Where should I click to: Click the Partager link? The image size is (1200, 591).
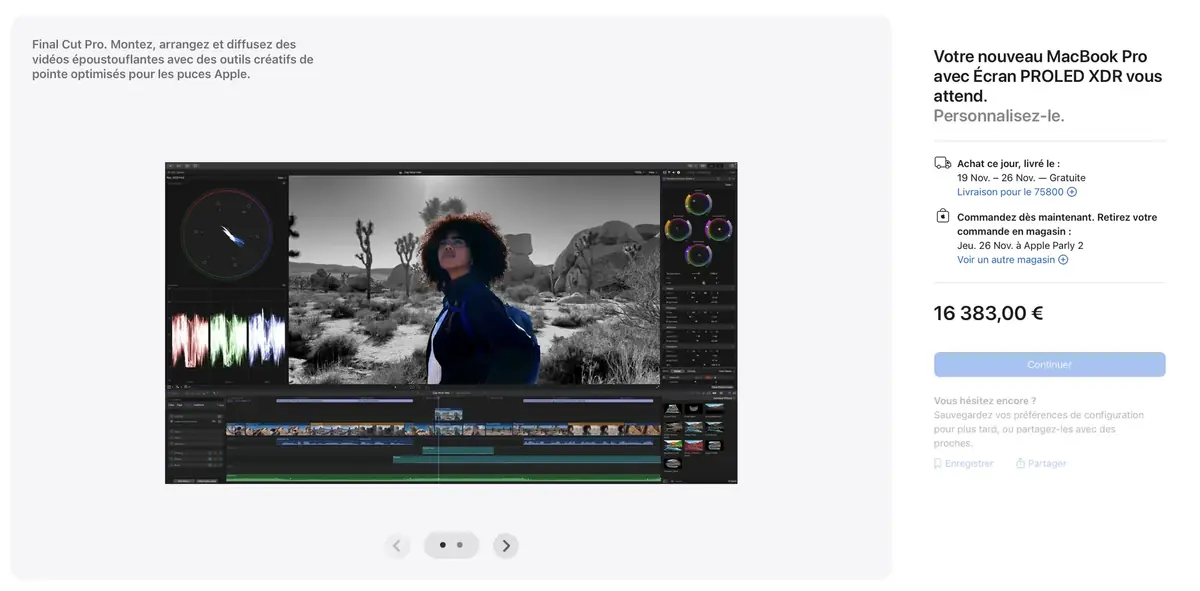coord(1041,464)
